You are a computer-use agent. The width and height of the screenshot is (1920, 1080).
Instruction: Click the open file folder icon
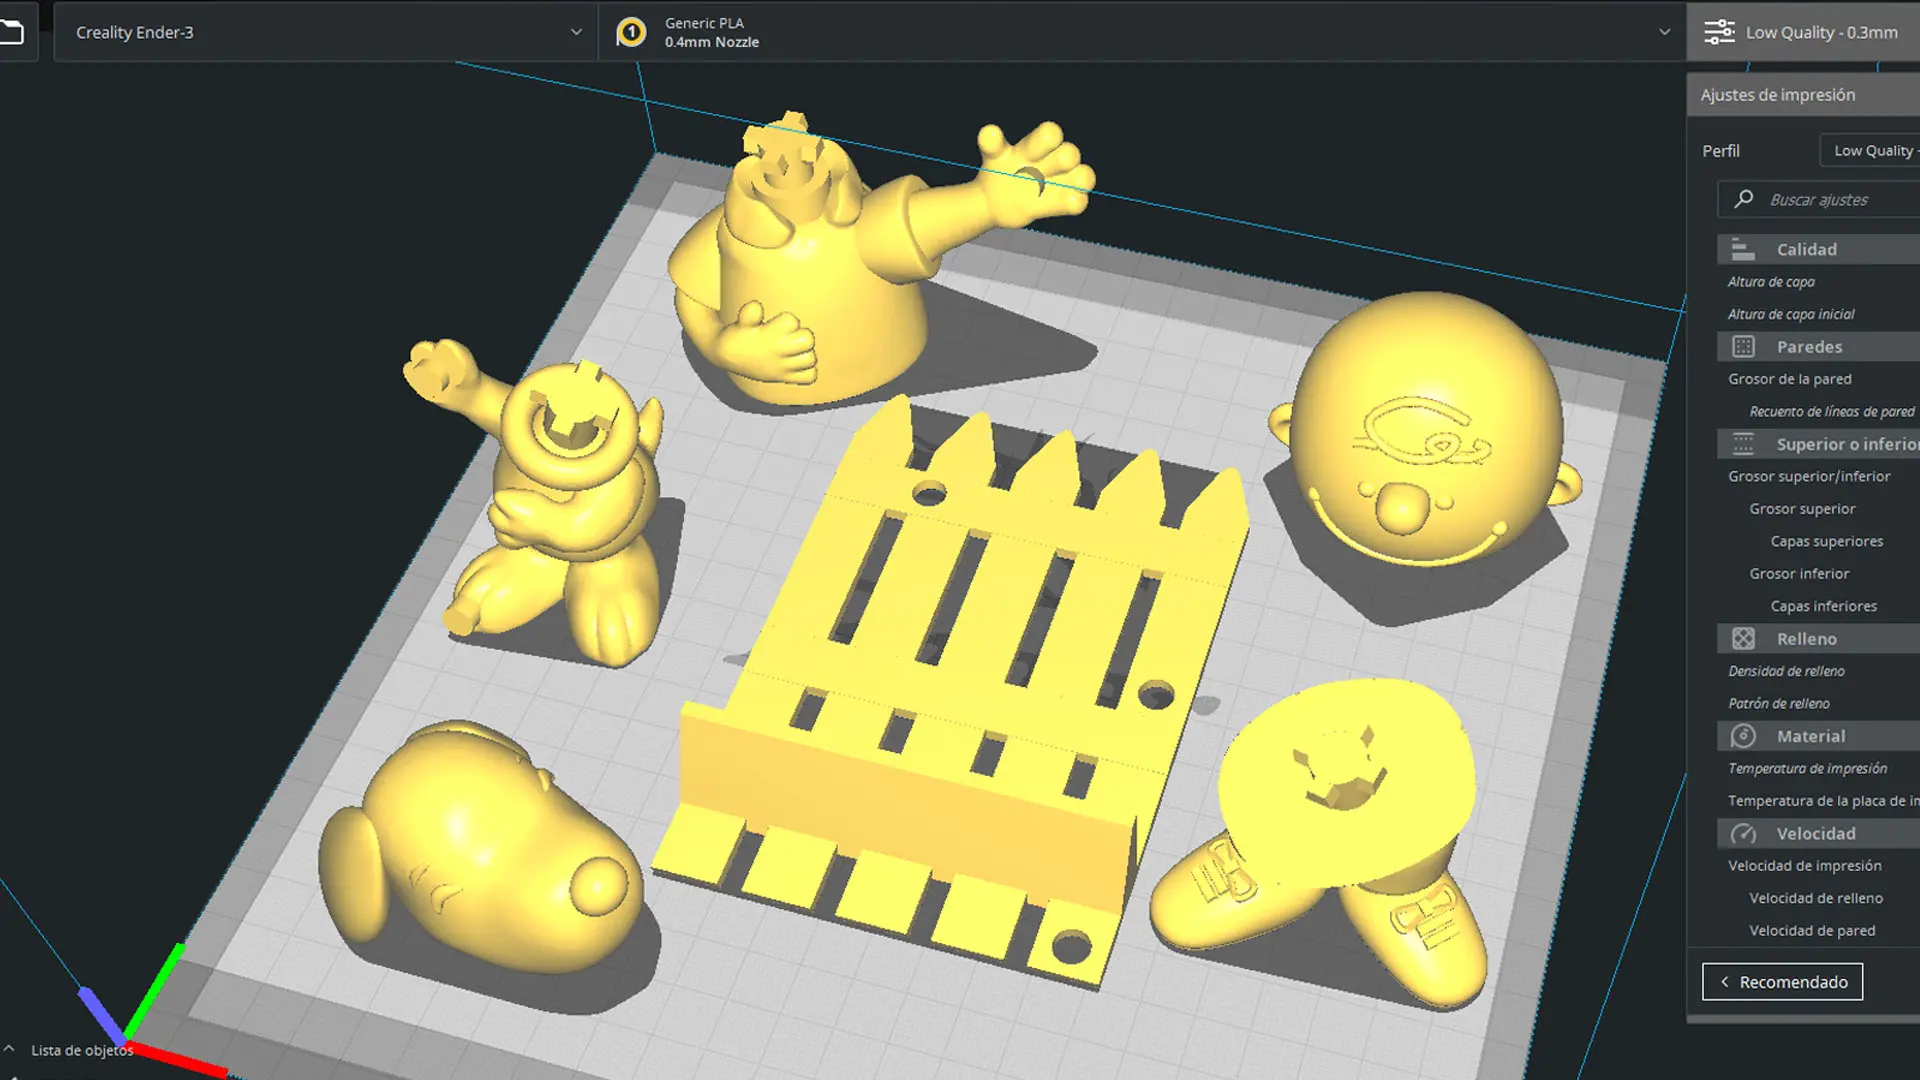click(12, 32)
